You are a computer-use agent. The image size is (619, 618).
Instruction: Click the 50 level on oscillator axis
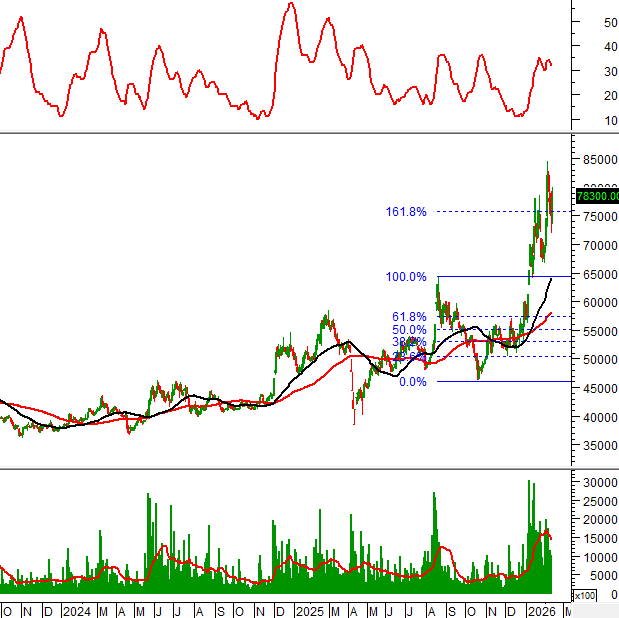[x=584, y=22]
